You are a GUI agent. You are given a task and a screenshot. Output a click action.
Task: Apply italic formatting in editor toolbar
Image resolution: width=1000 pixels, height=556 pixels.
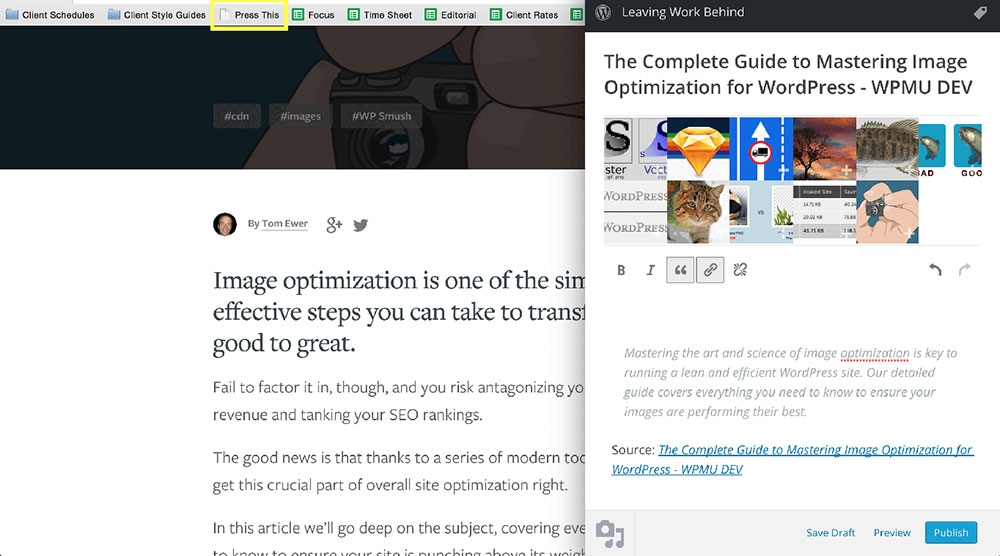click(x=651, y=270)
